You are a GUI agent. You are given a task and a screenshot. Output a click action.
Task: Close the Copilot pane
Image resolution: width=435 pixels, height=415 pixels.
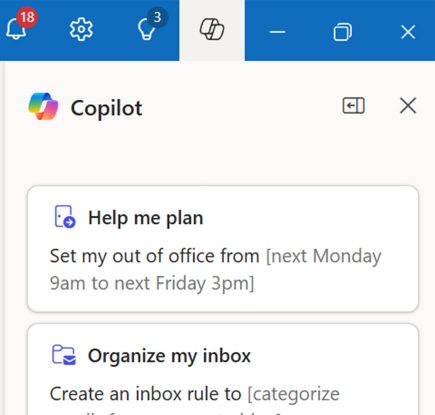[408, 106]
